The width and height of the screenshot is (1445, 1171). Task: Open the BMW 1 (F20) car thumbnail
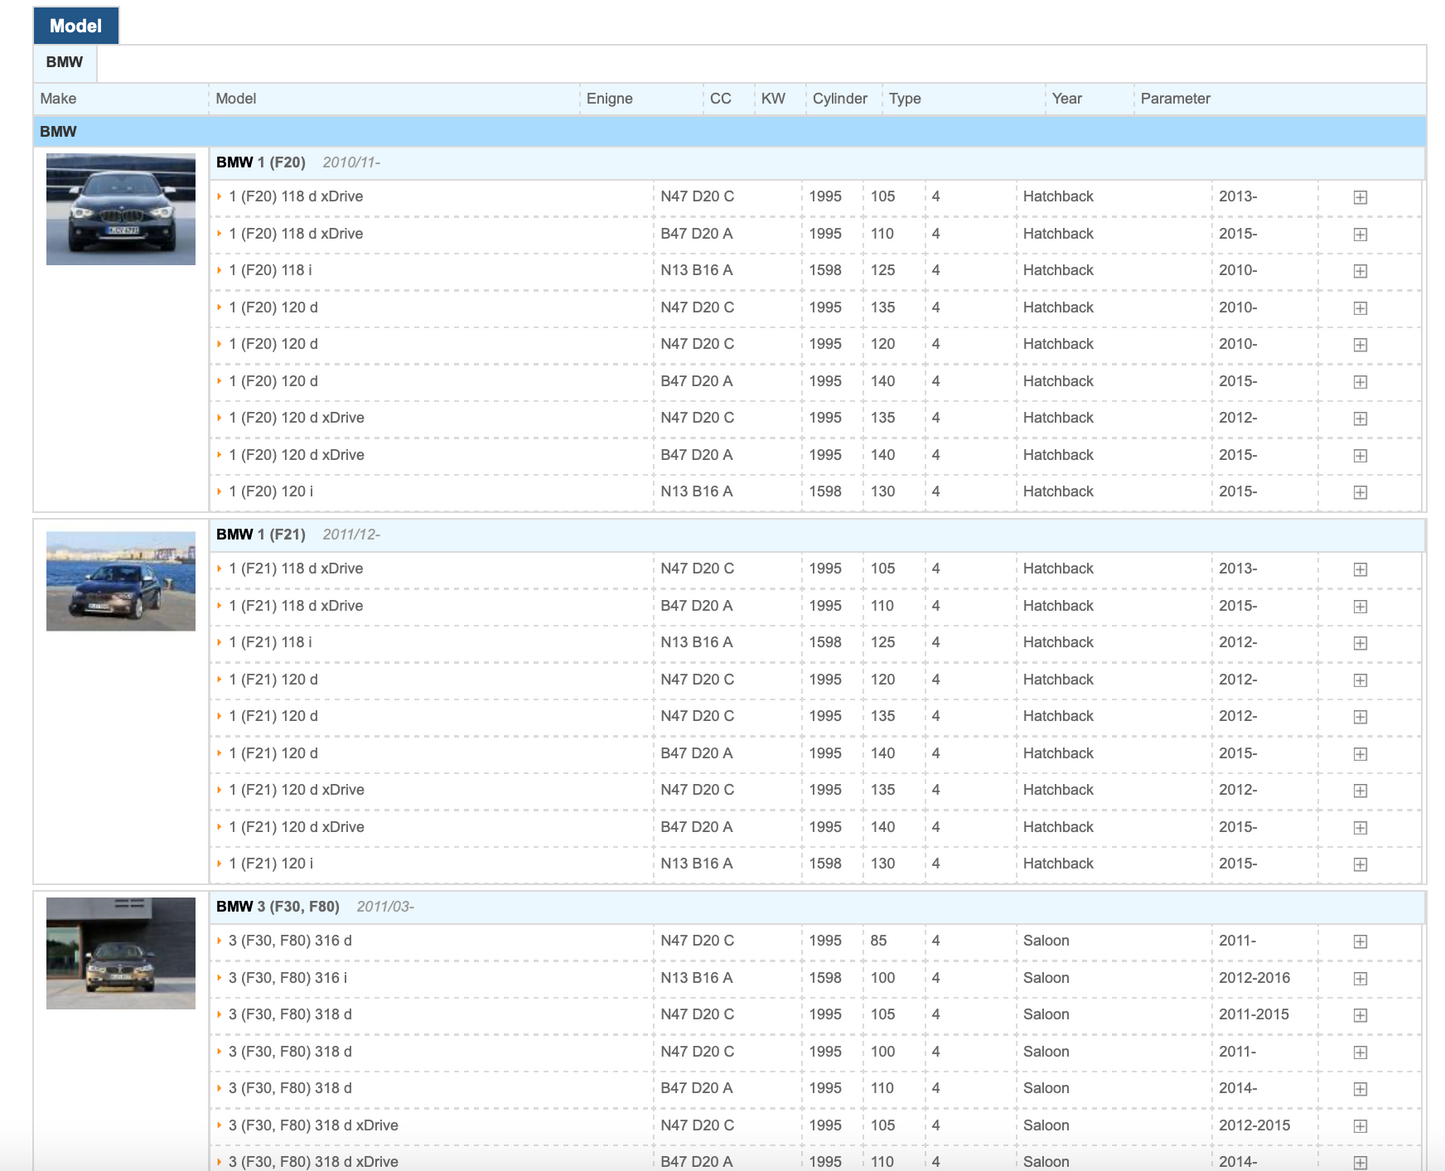121,209
